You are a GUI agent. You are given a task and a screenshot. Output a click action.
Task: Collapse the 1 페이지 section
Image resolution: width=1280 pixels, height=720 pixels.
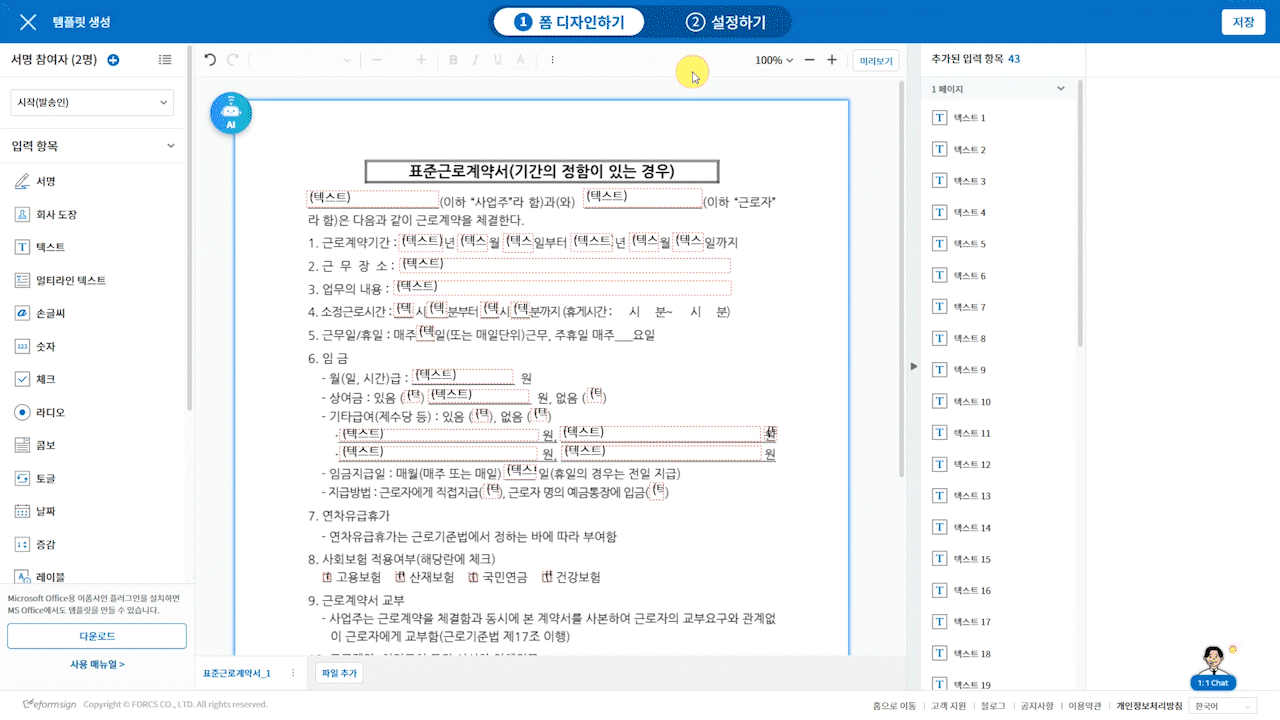[1061, 89]
